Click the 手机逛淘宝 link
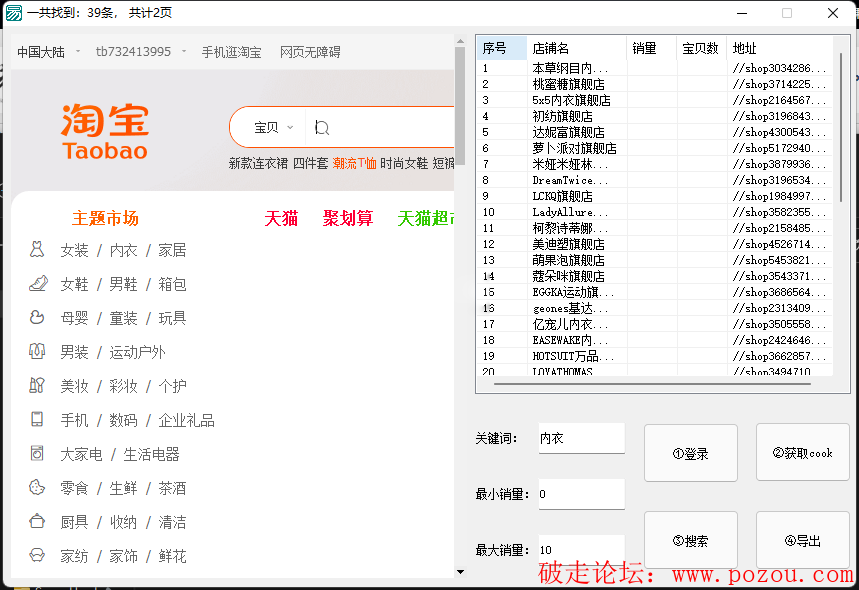859x590 pixels. [231, 52]
